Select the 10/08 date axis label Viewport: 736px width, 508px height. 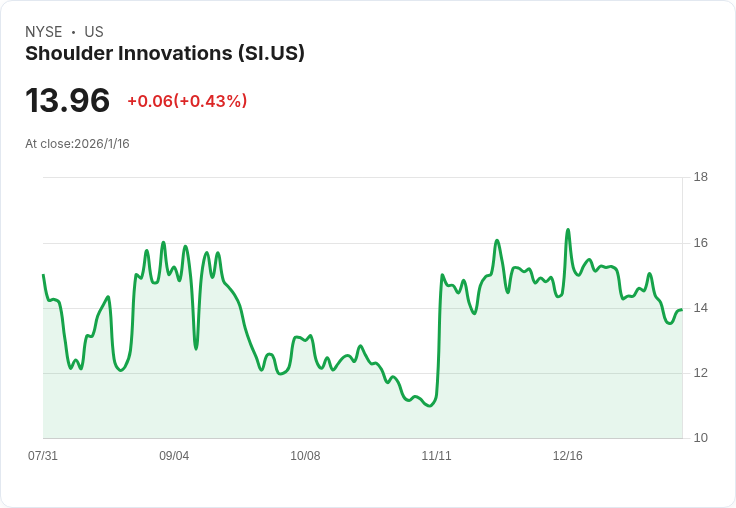point(305,456)
